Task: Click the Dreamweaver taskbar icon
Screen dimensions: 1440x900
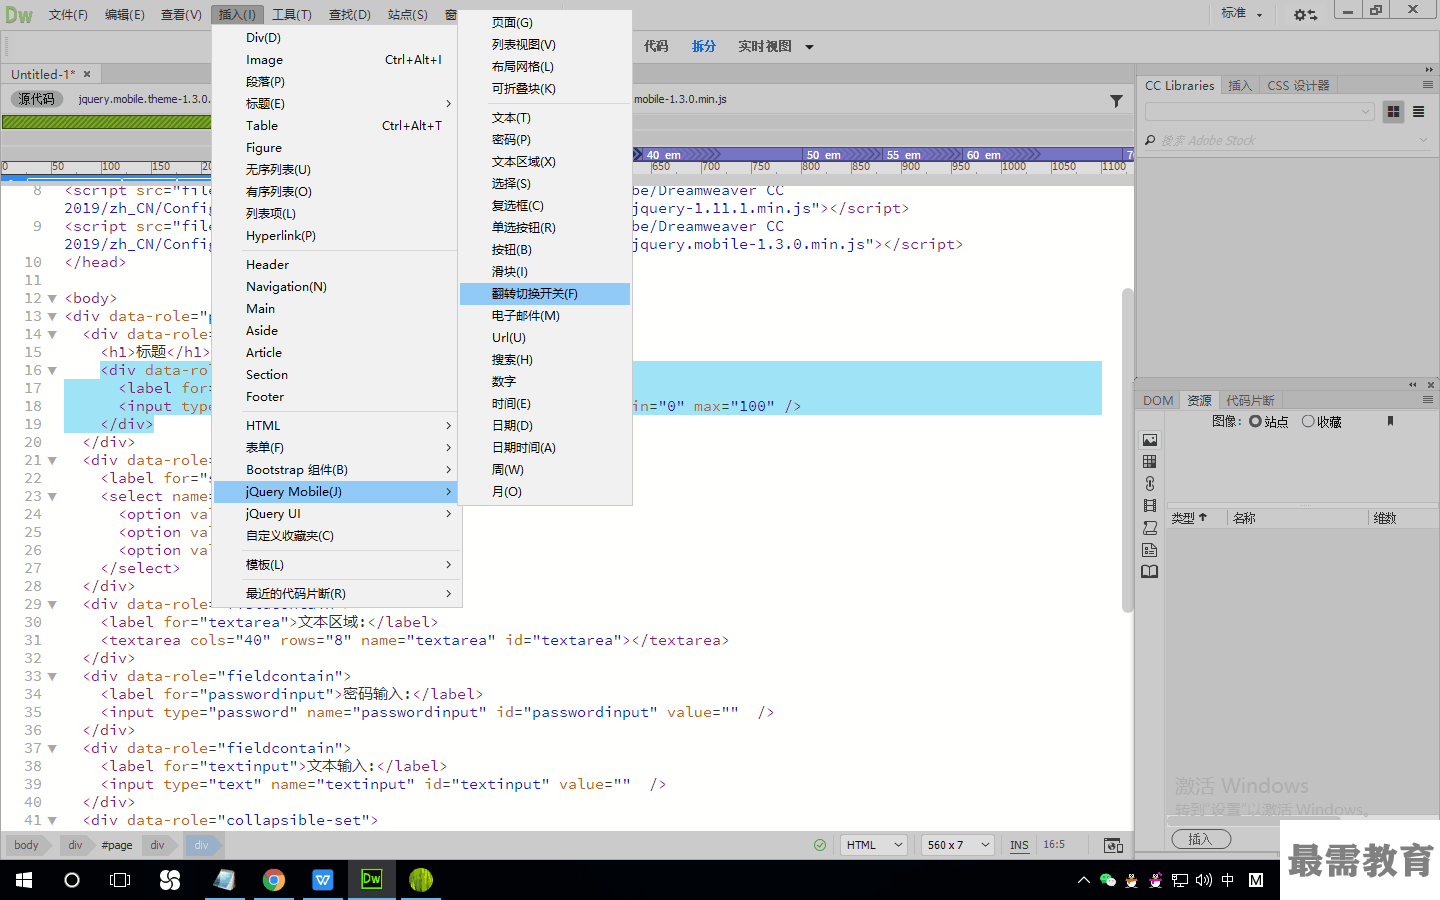Action: point(371,880)
